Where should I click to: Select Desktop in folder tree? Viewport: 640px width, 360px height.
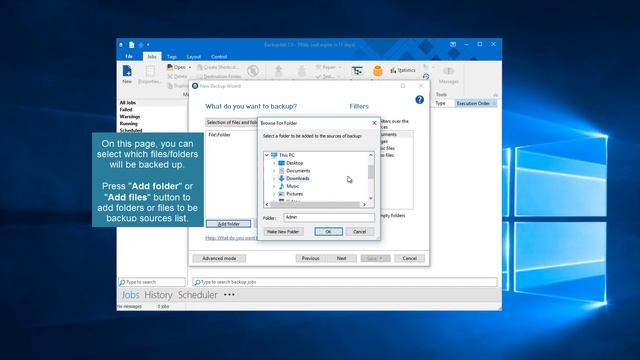[295, 163]
